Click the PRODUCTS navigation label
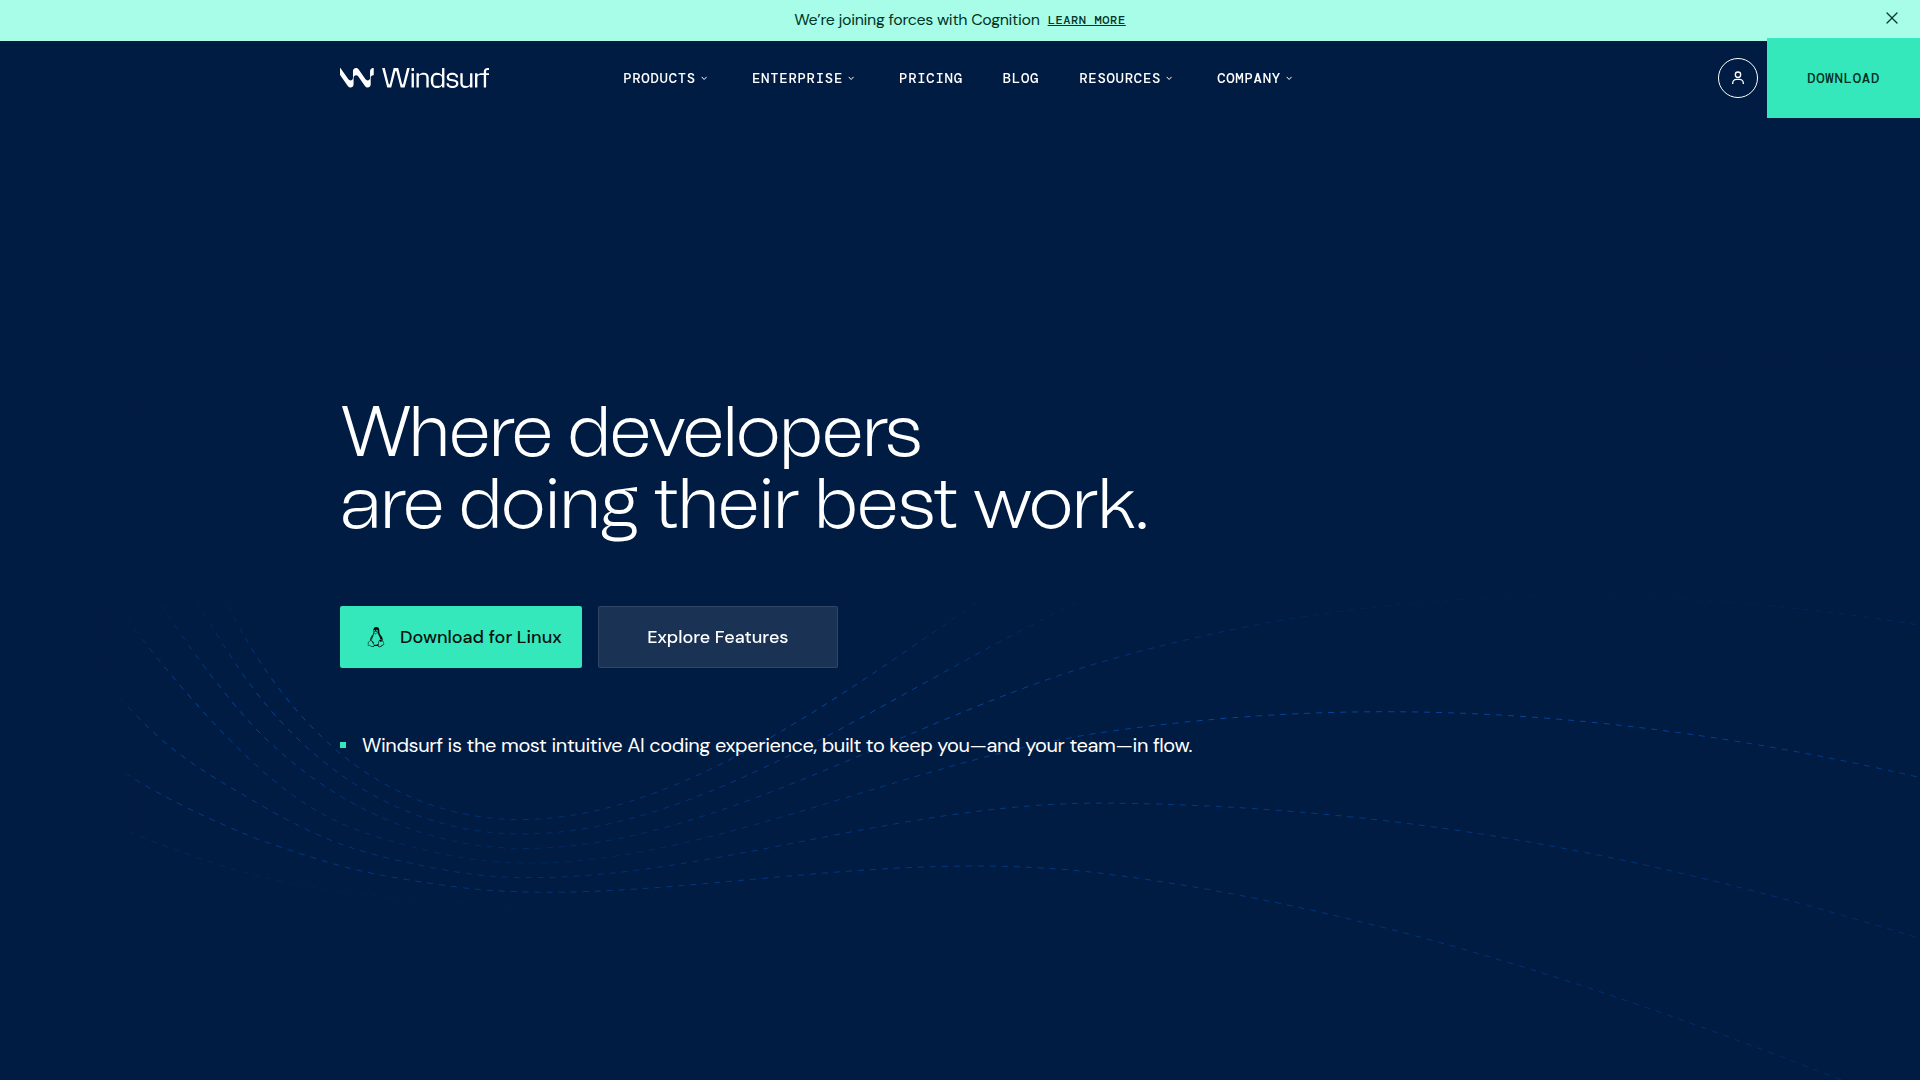The width and height of the screenshot is (1920, 1080). click(x=658, y=78)
